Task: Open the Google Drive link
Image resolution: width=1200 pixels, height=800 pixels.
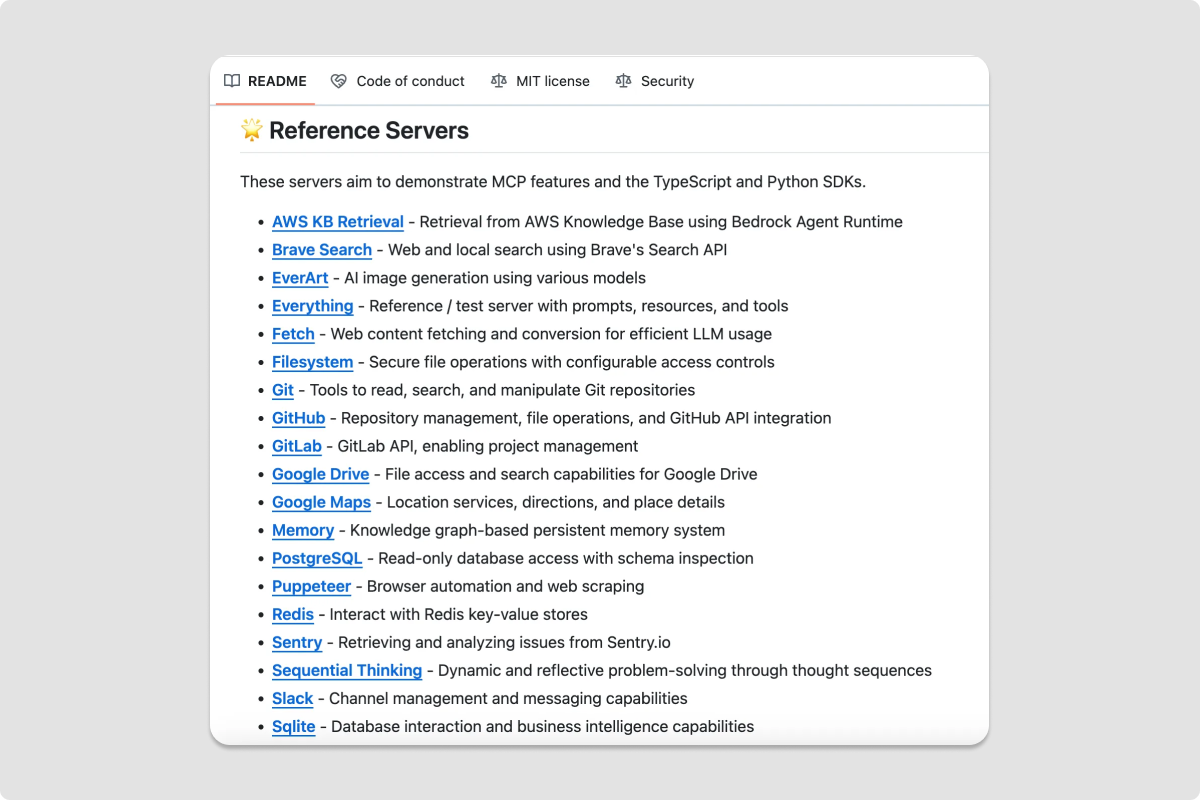Action: coord(320,474)
